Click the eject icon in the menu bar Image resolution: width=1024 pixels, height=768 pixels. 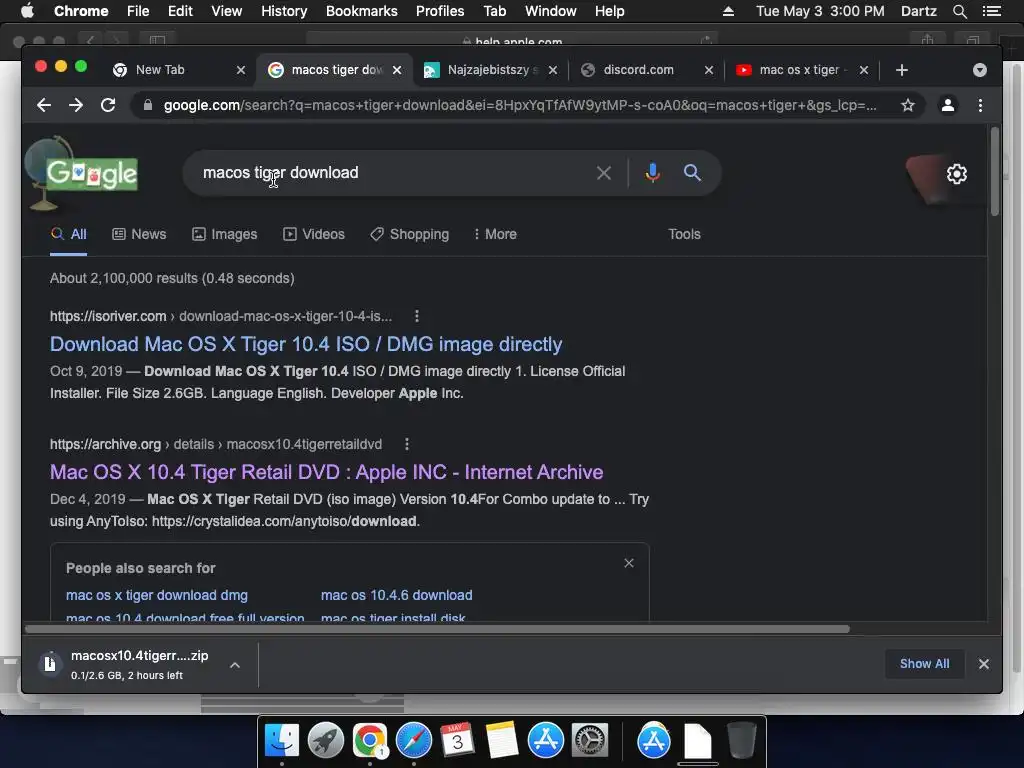[728, 11]
